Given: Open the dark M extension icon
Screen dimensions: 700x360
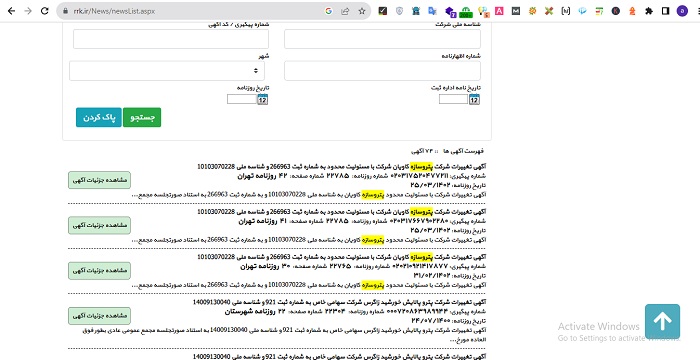Looking at the screenshot, I should [516, 11].
